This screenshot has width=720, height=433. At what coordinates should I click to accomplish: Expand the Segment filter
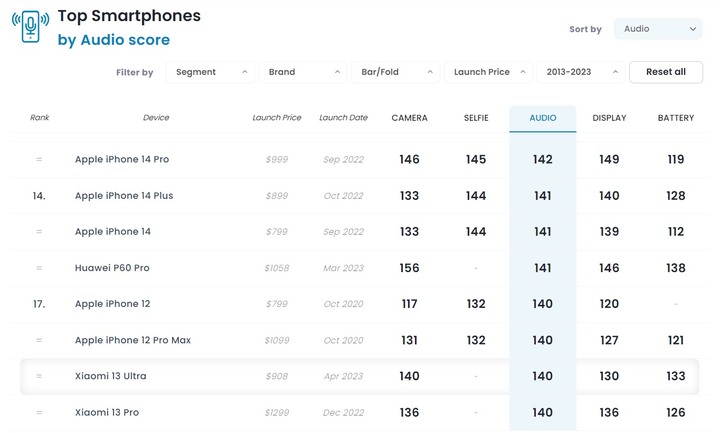210,72
